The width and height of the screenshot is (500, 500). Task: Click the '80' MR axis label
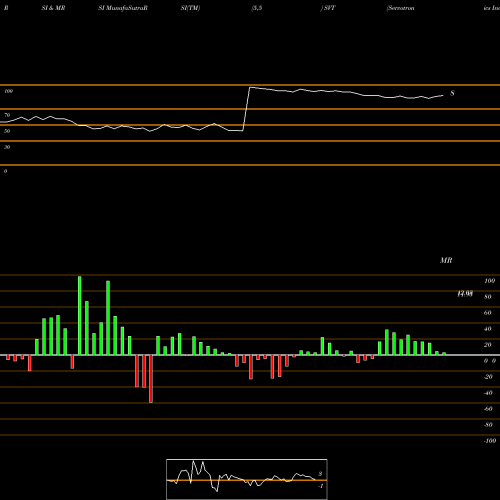coord(488,297)
